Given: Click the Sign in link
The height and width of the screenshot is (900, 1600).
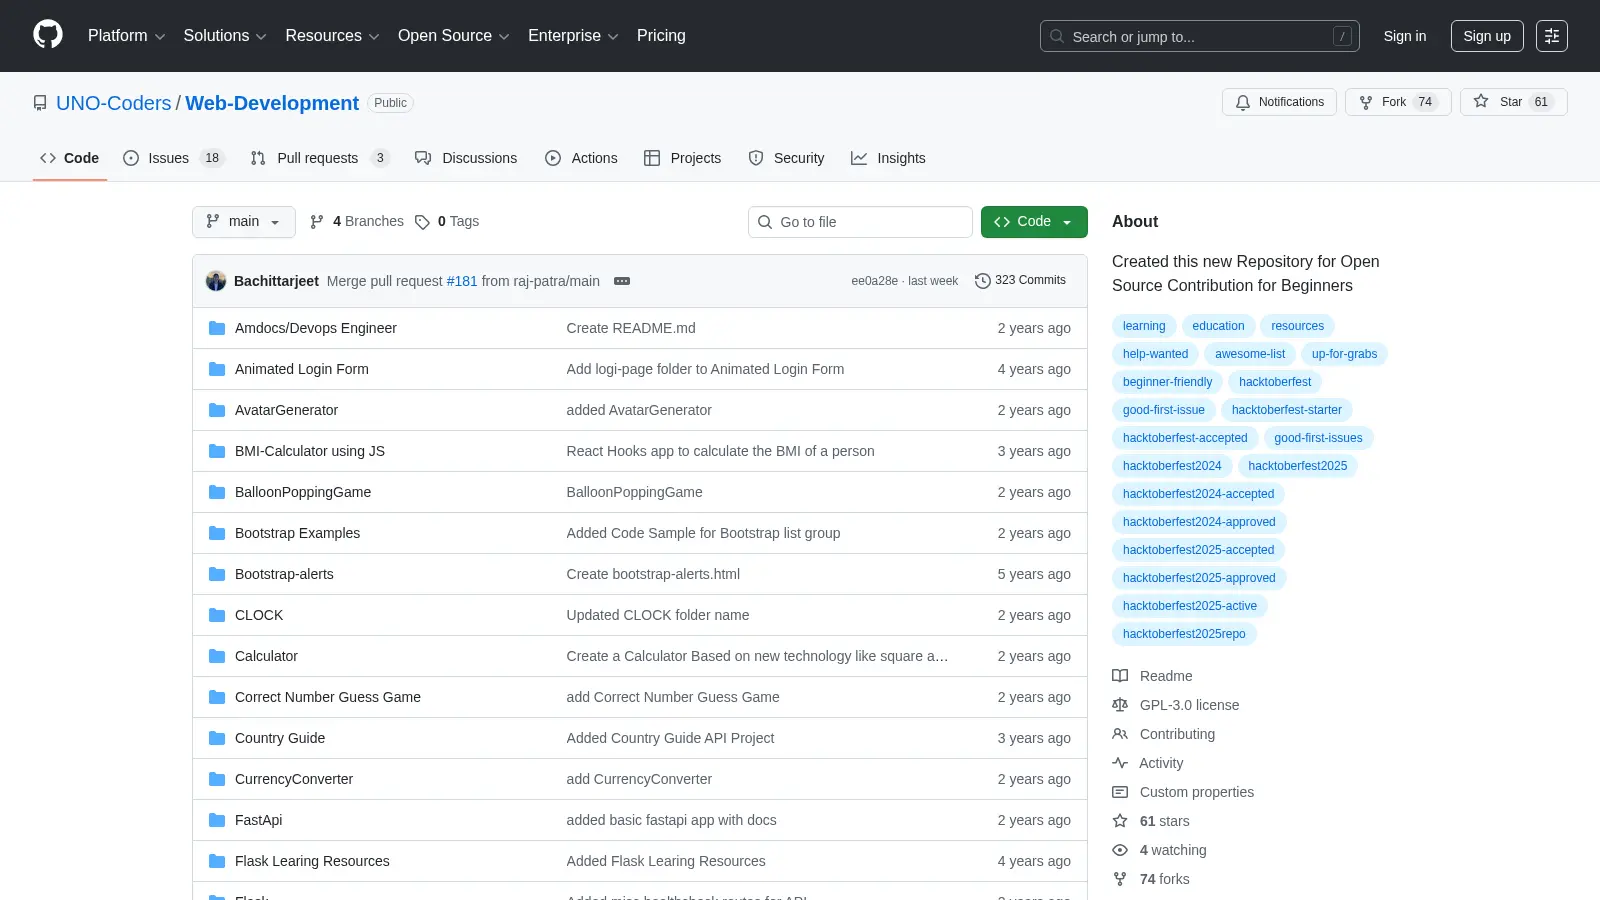Looking at the screenshot, I should point(1405,36).
